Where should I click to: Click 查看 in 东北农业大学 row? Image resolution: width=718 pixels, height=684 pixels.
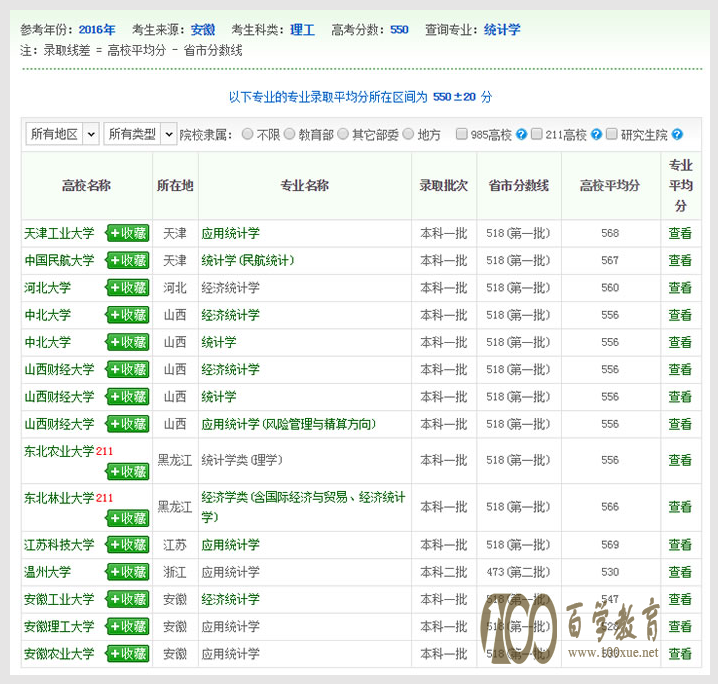pyautogui.click(x=680, y=460)
